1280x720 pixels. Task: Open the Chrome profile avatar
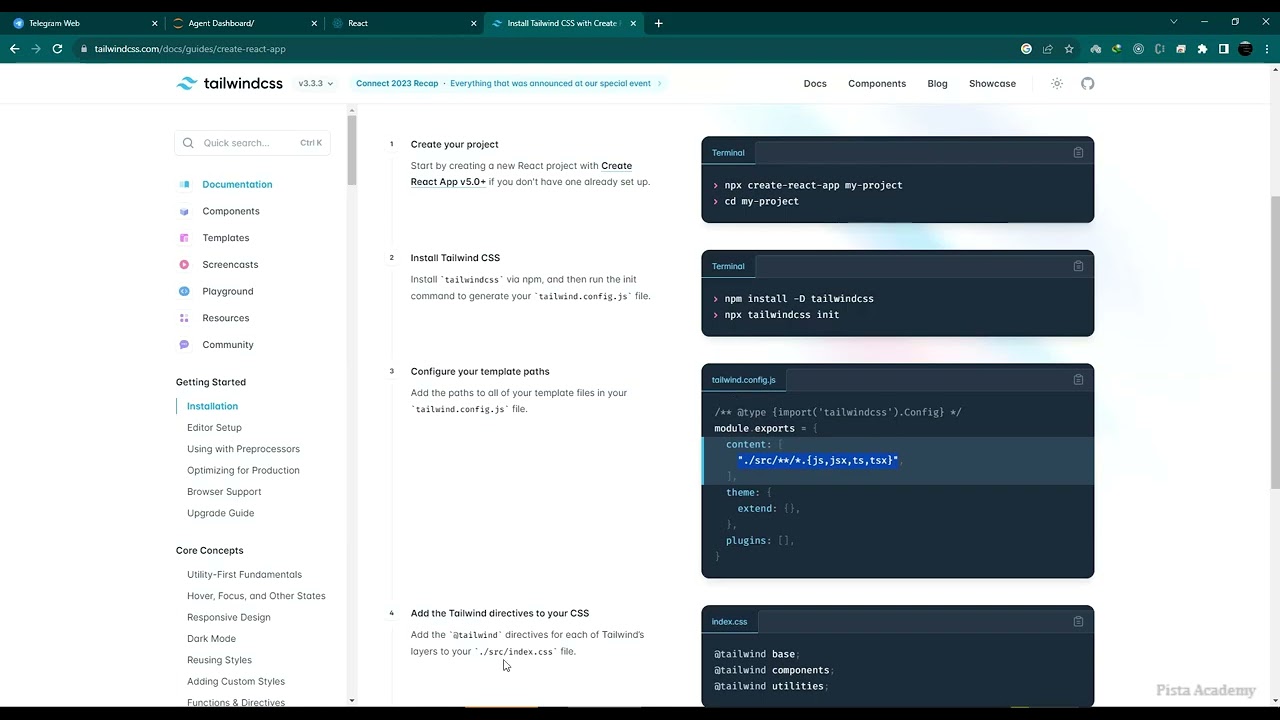click(1245, 49)
